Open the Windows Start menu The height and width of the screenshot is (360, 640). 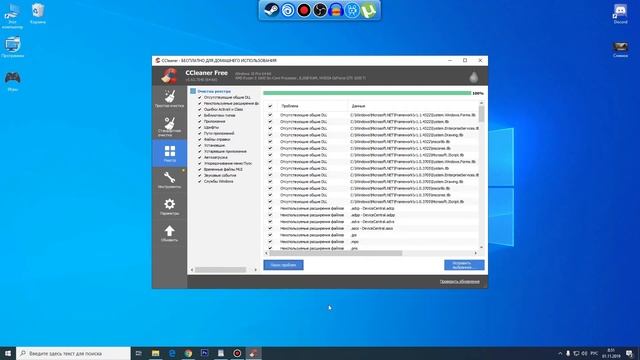[8, 353]
